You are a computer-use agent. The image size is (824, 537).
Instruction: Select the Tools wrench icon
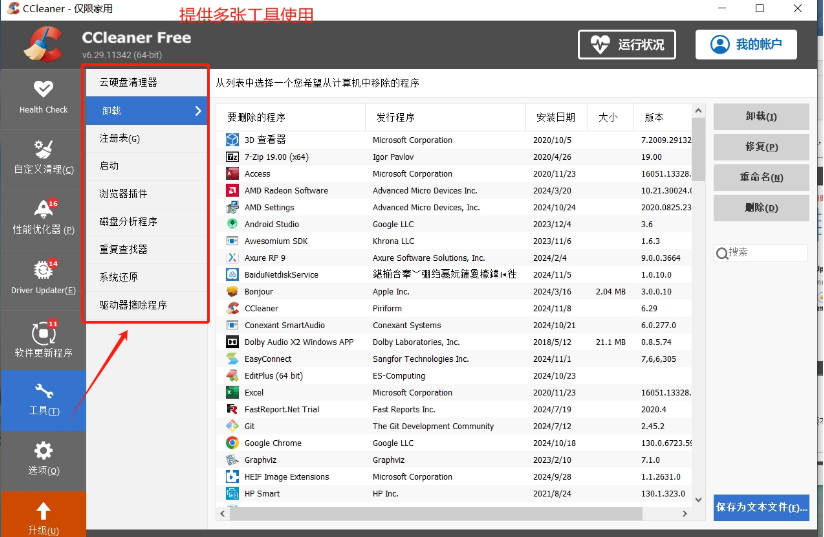click(43, 392)
